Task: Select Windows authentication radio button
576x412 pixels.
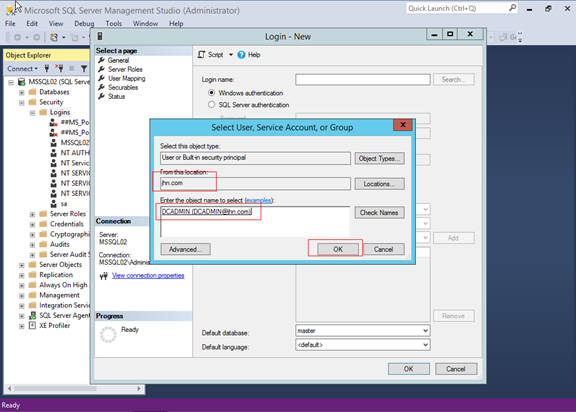Action: coord(211,93)
